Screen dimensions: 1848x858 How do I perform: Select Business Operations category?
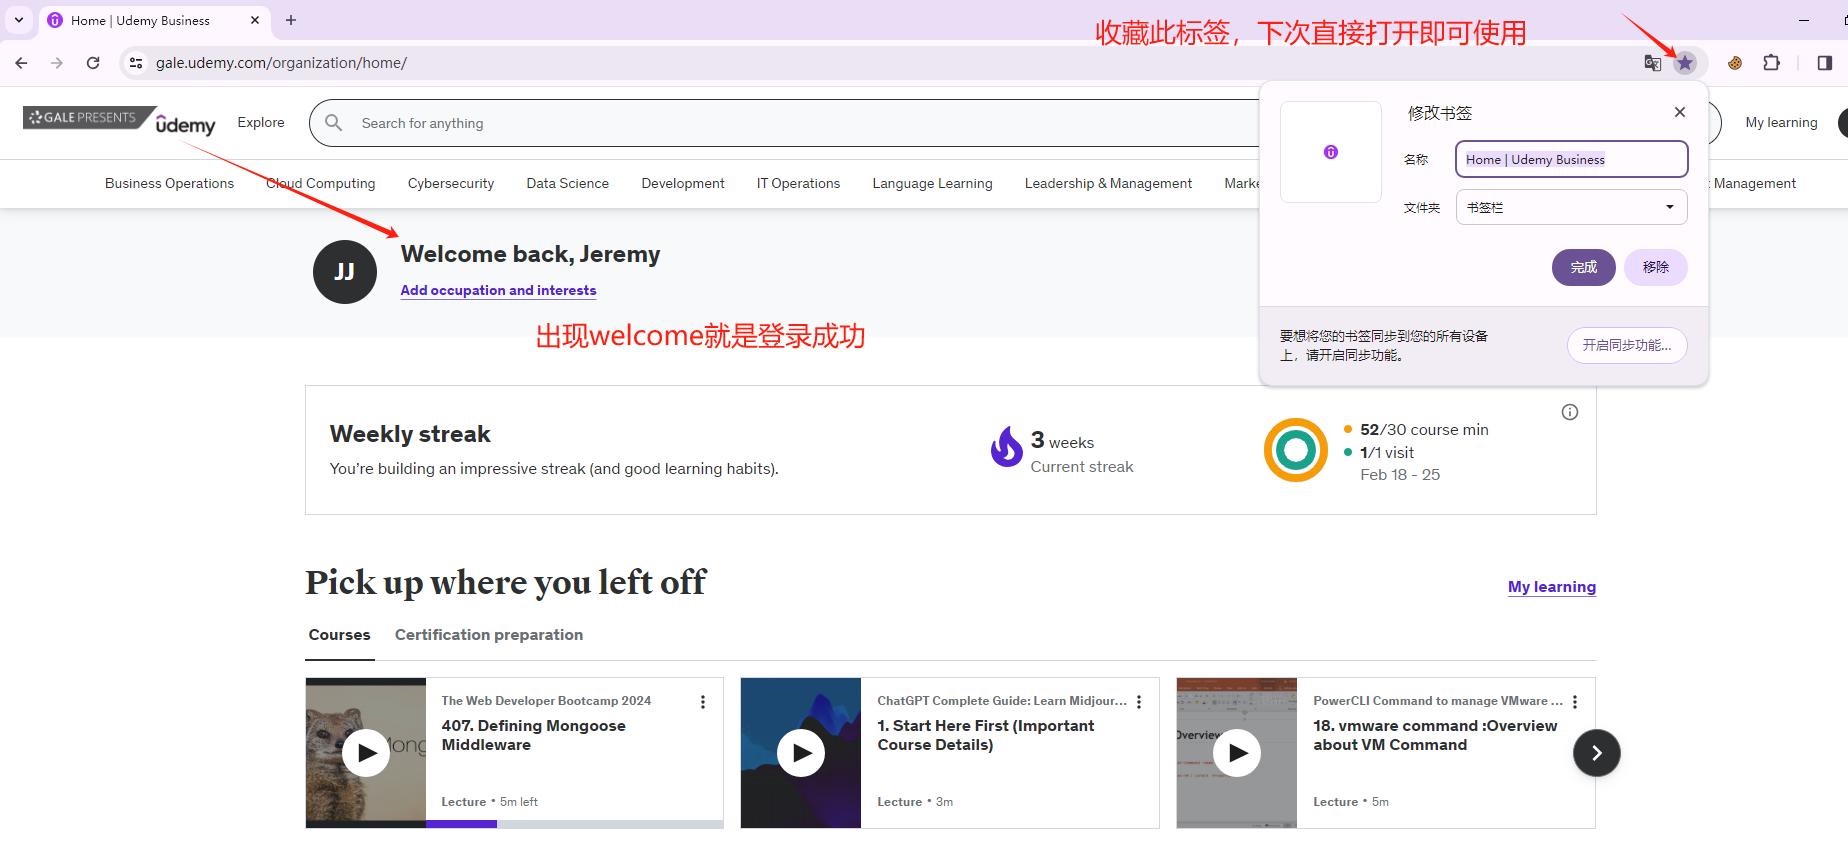point(169,183)
